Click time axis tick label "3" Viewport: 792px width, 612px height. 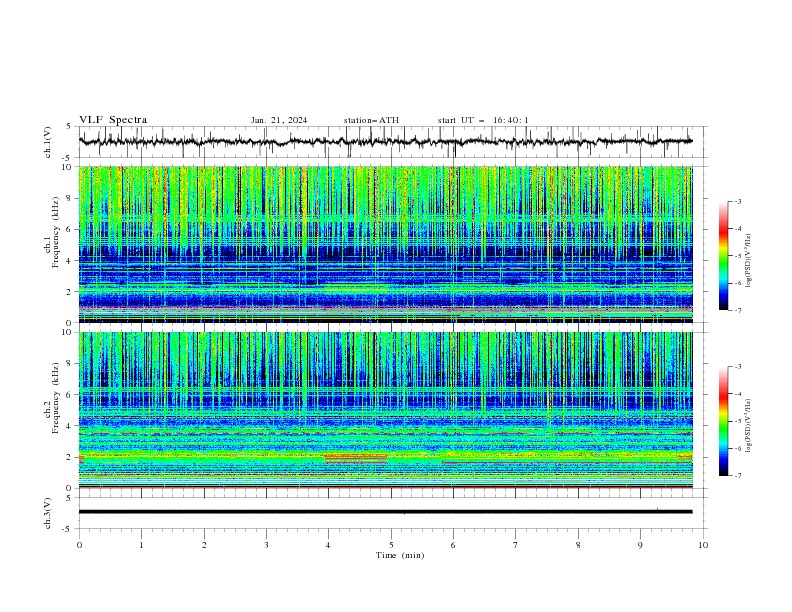(x=266, y=545)
